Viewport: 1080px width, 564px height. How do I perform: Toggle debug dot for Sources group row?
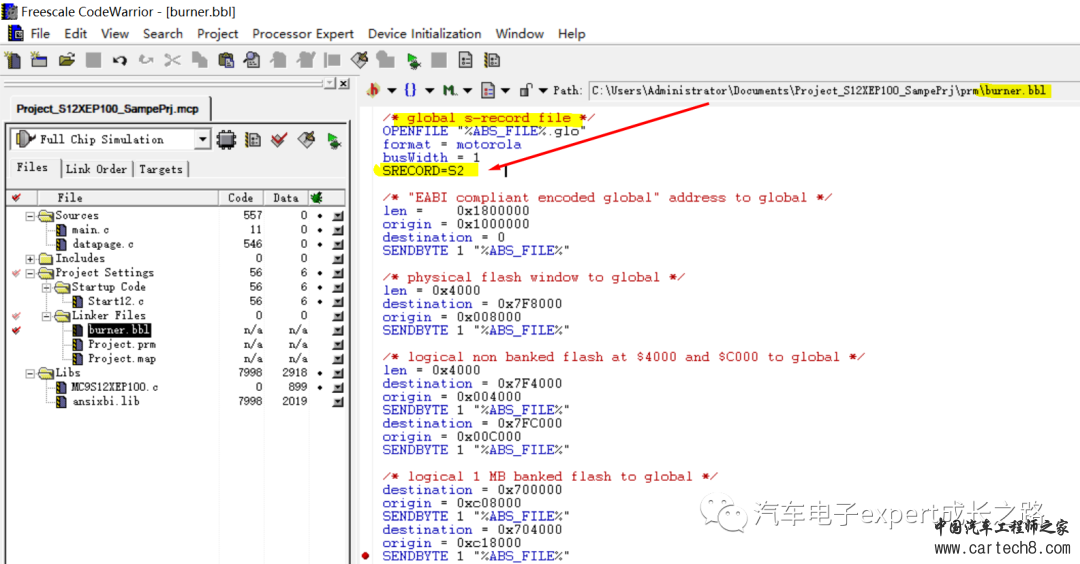pyautogui.click(x=320, y=216)
